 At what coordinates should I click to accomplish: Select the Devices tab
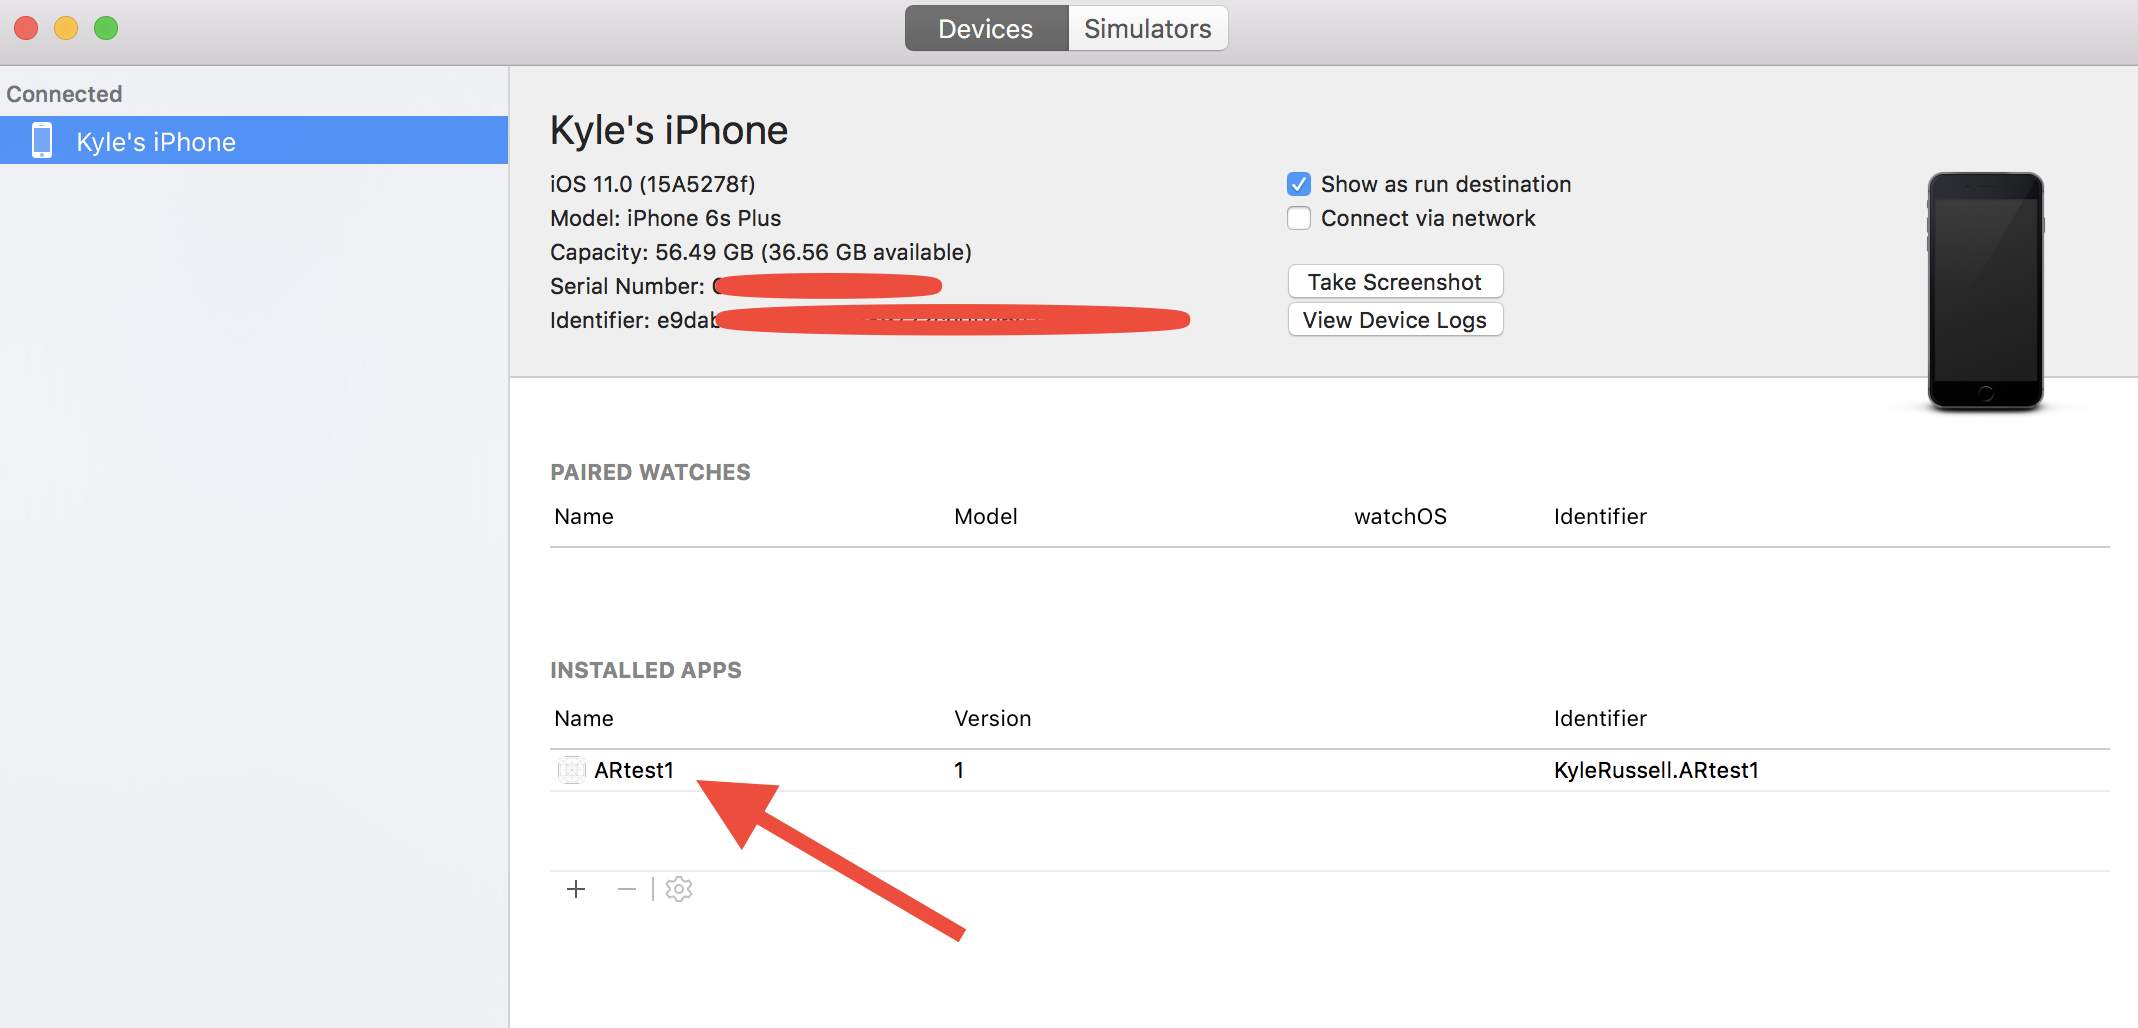tap(986, 29)
